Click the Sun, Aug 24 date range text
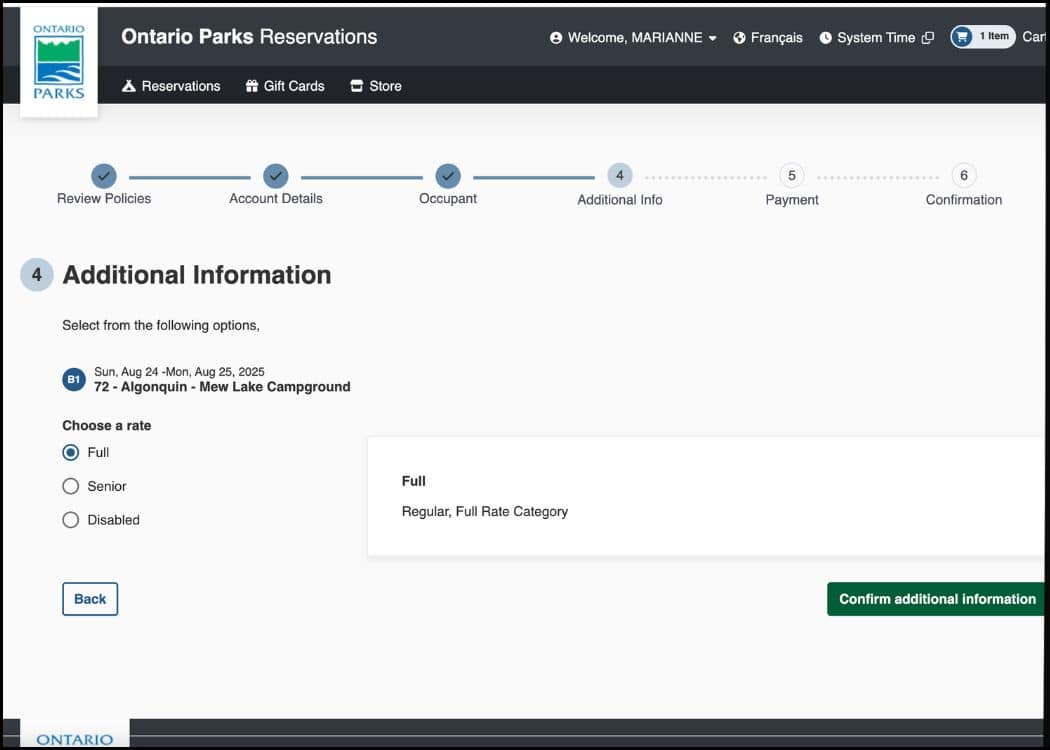Viewport: 1050px width, 750px height. click(179, 372)
